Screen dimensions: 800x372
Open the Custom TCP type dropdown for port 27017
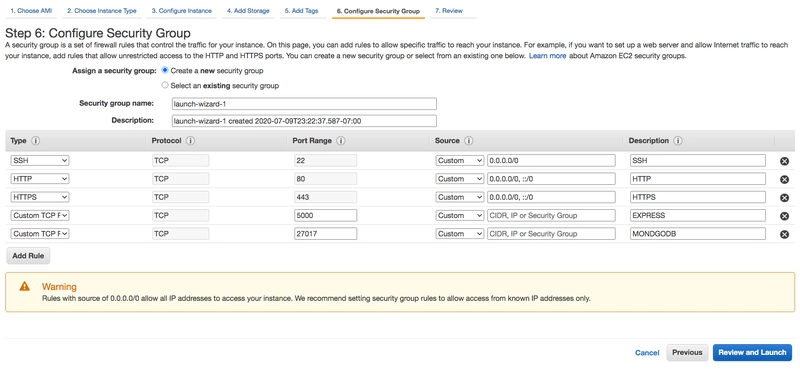[40, 234]
